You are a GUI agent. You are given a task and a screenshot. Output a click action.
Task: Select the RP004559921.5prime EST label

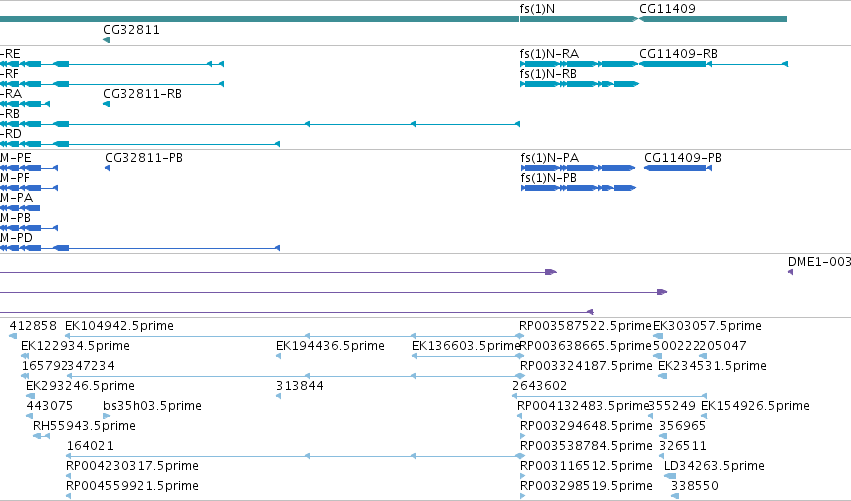coord(132,486)
